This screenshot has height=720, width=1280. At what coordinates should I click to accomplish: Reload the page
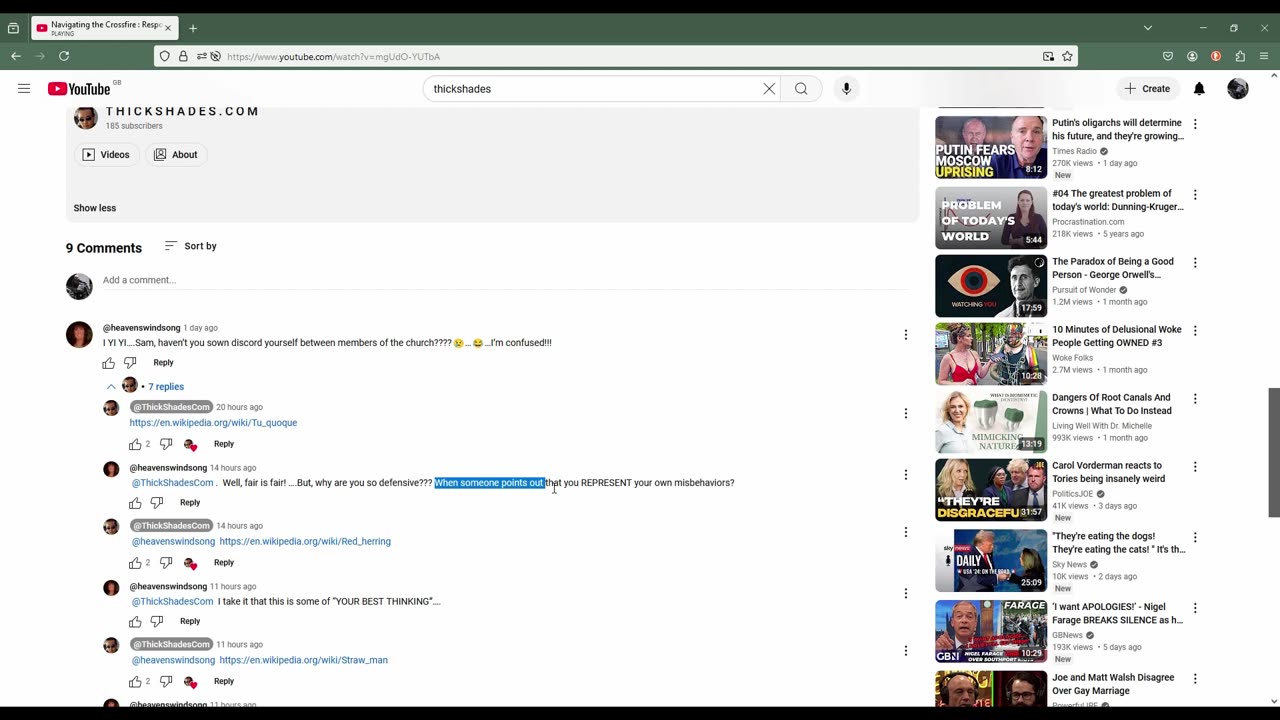point(64,56)
